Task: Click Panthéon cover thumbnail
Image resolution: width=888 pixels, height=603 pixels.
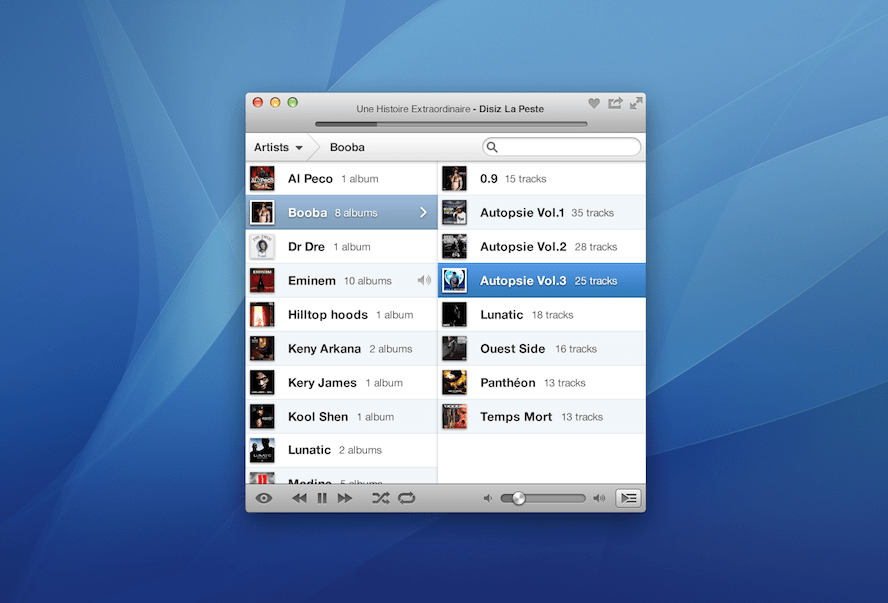Action: [x=454, y=382]
